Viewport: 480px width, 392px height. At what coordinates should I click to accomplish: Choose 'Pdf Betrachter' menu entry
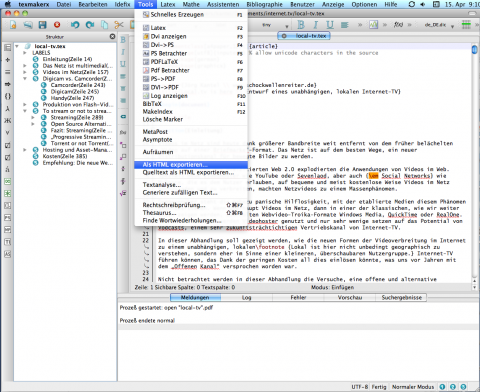coord(191,70)
